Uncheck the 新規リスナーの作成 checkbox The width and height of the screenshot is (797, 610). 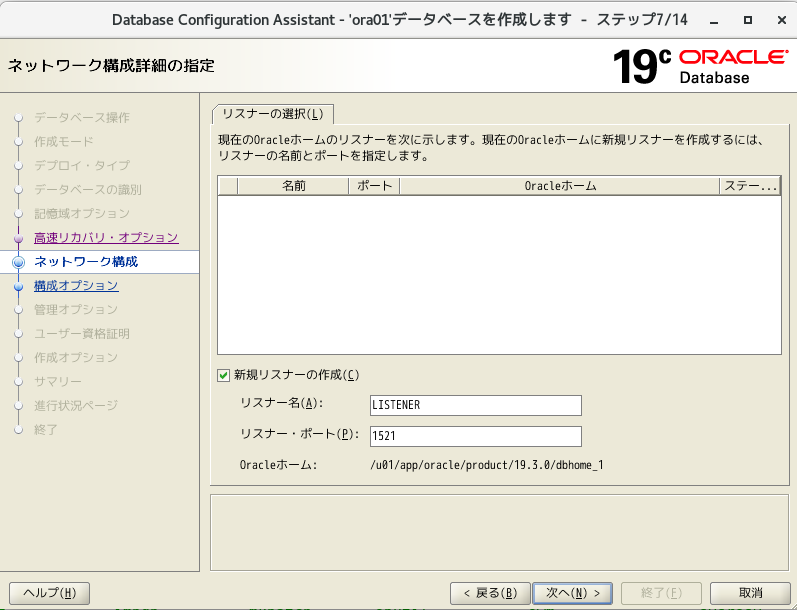click(223, 375)
